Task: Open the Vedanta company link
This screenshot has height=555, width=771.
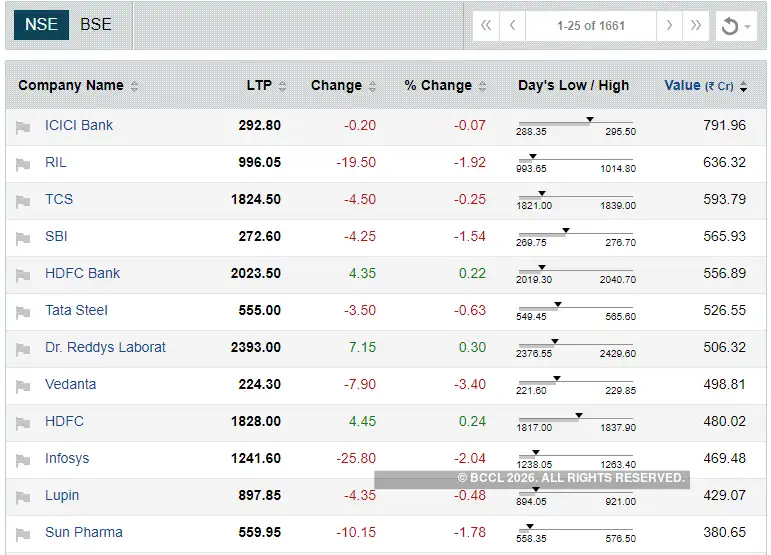Action: tap(70, 384)
